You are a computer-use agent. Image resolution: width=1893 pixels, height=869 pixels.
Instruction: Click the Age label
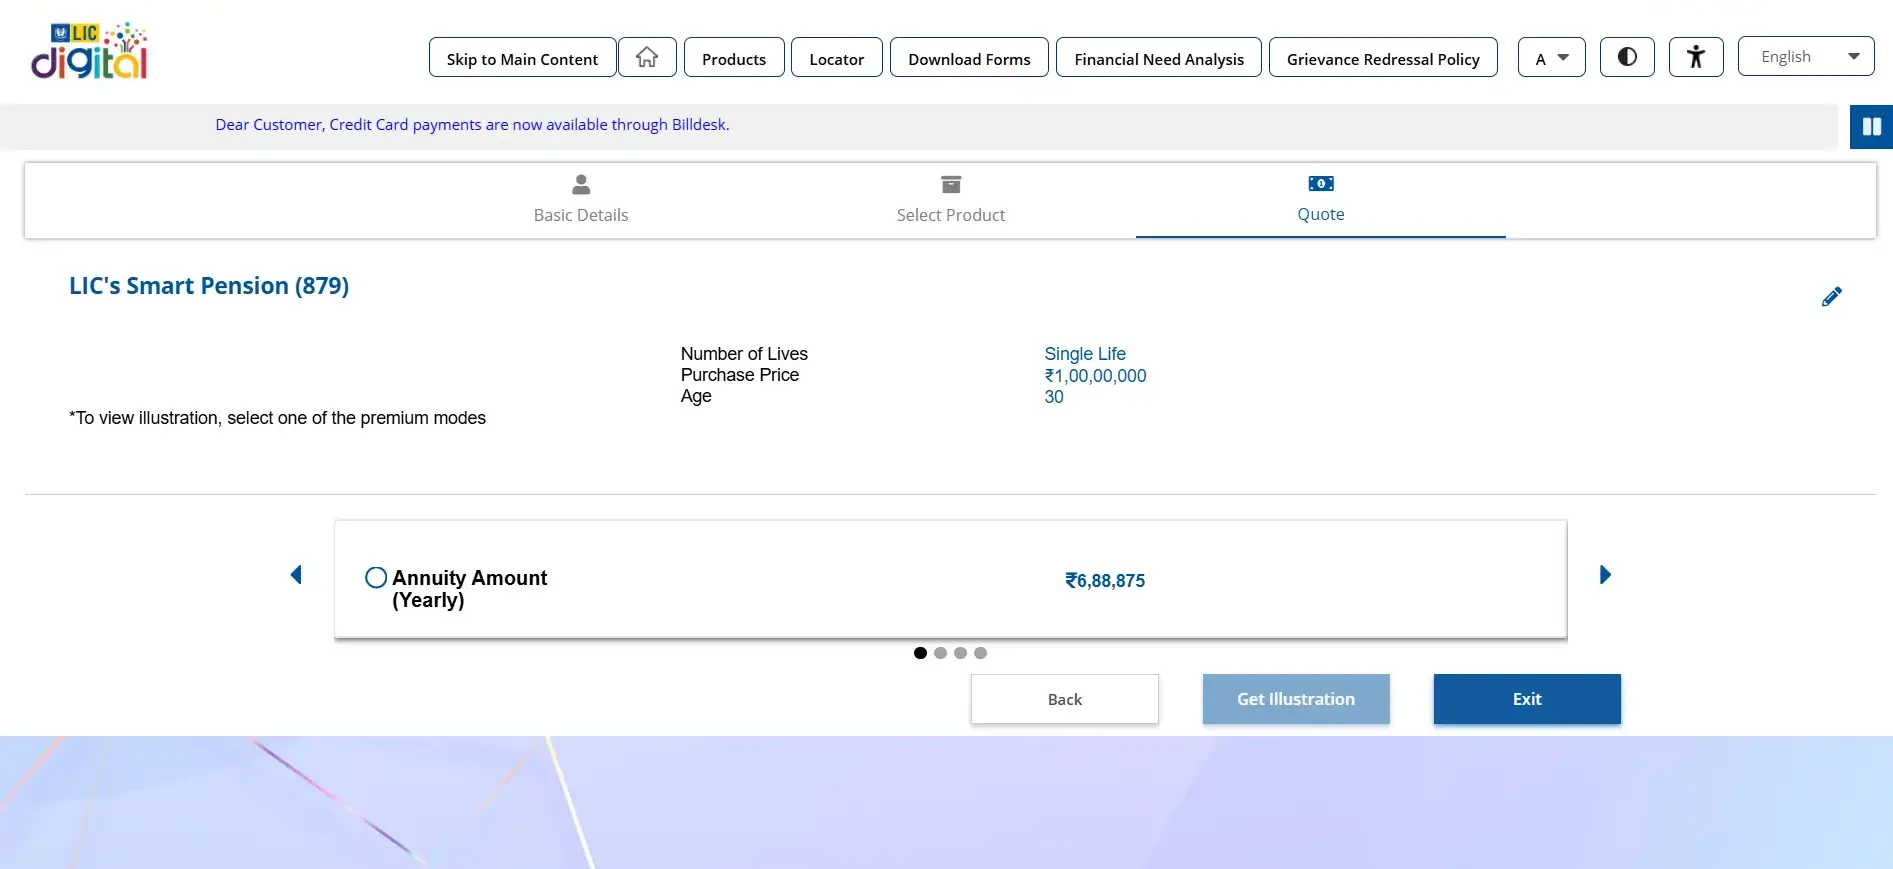696,396
